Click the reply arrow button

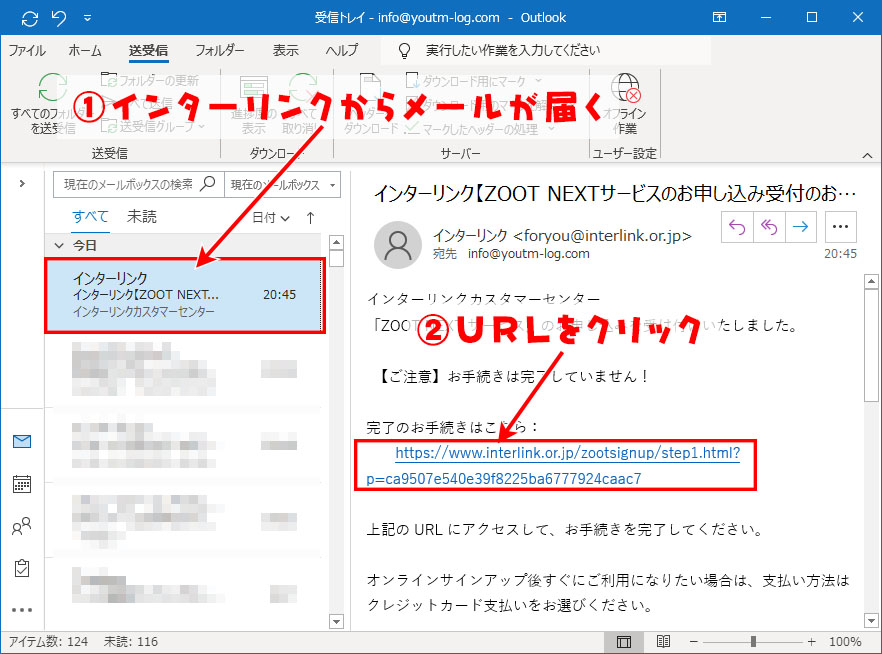[x=737, y=227]
